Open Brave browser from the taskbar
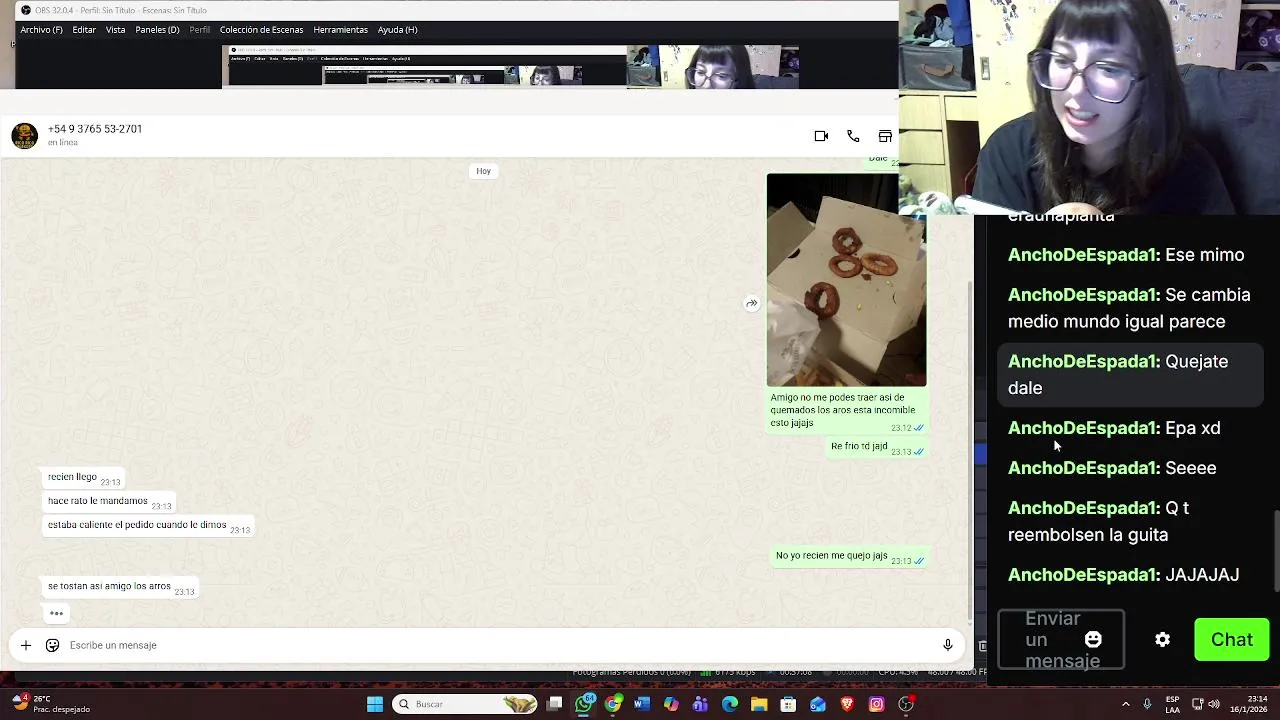The height and width of the screenshot is (720, 1280). pos(847,704)
